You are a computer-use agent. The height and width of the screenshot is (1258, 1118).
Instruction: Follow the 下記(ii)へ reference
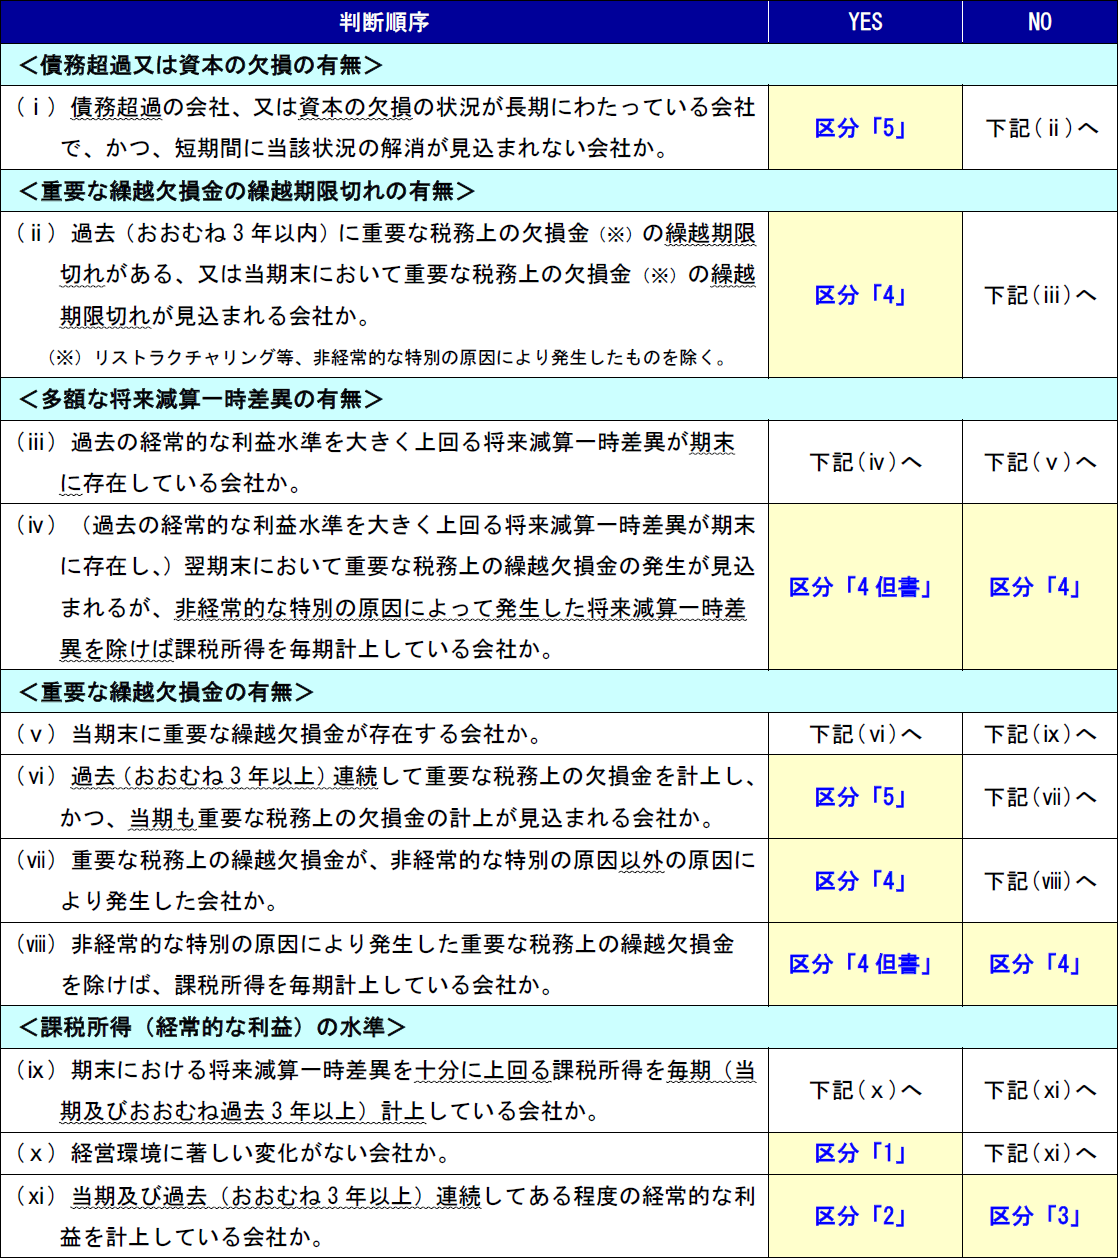pos(1040,128)
